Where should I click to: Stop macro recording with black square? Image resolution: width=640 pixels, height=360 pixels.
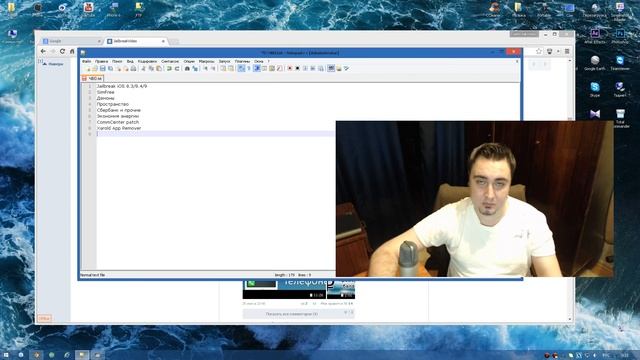[x=297, y=69]
